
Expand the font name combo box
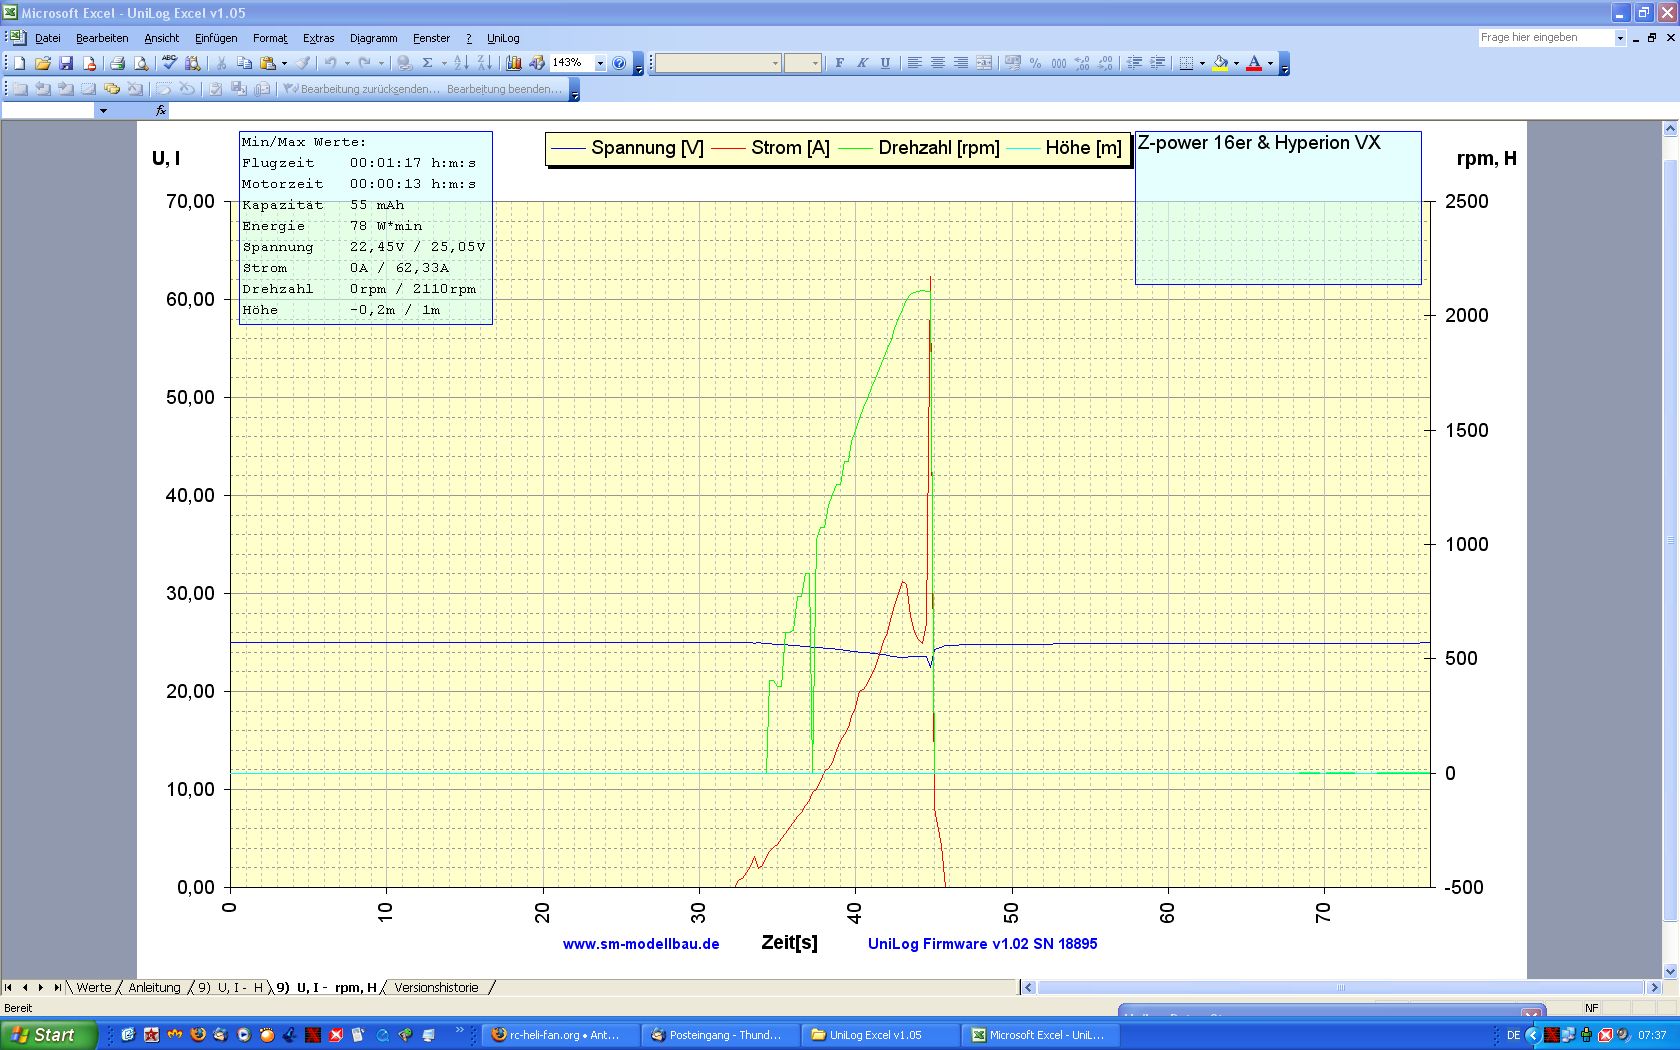(775, 63)
